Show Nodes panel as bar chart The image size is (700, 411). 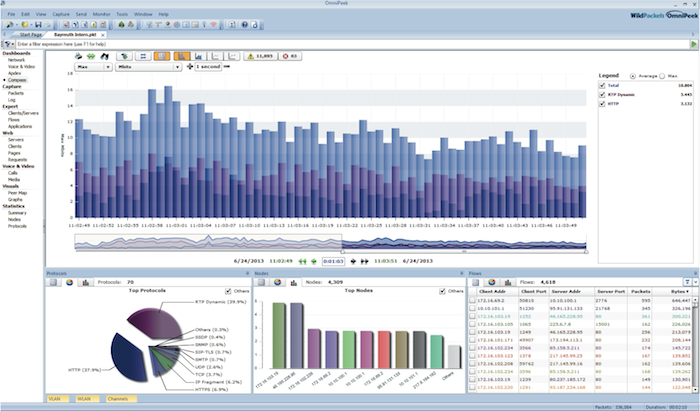(x=293, y=282)
